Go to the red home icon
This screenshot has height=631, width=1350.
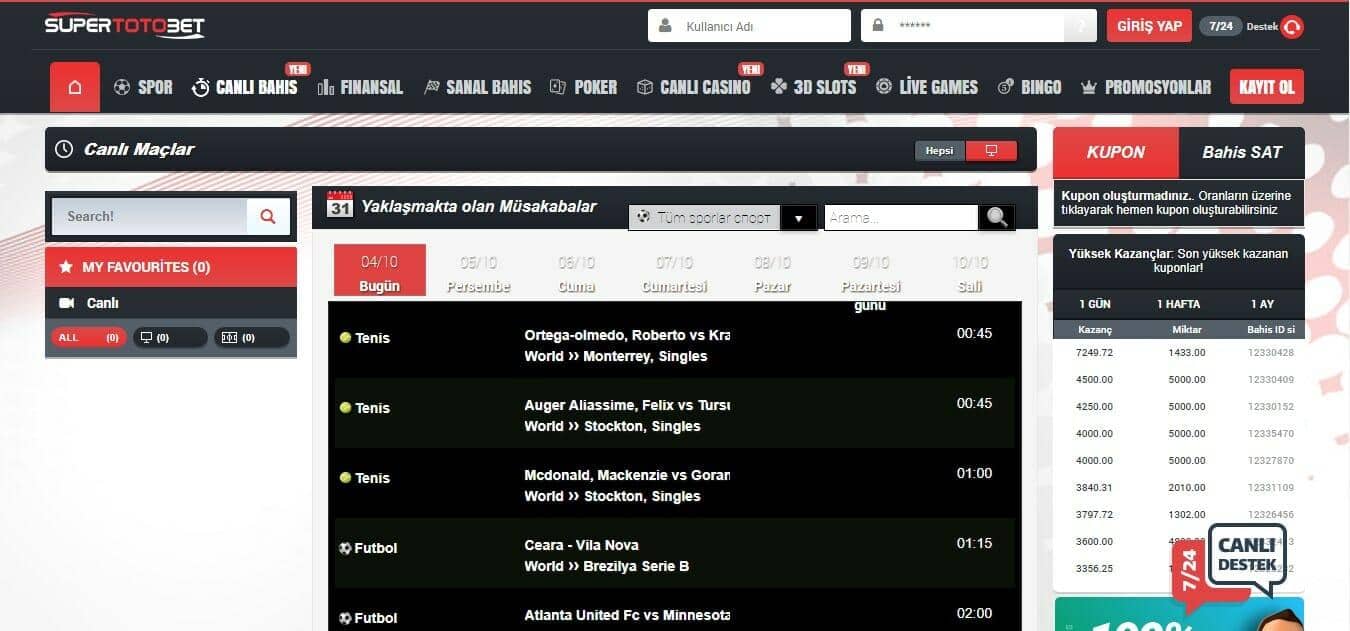tap(75, 87)
